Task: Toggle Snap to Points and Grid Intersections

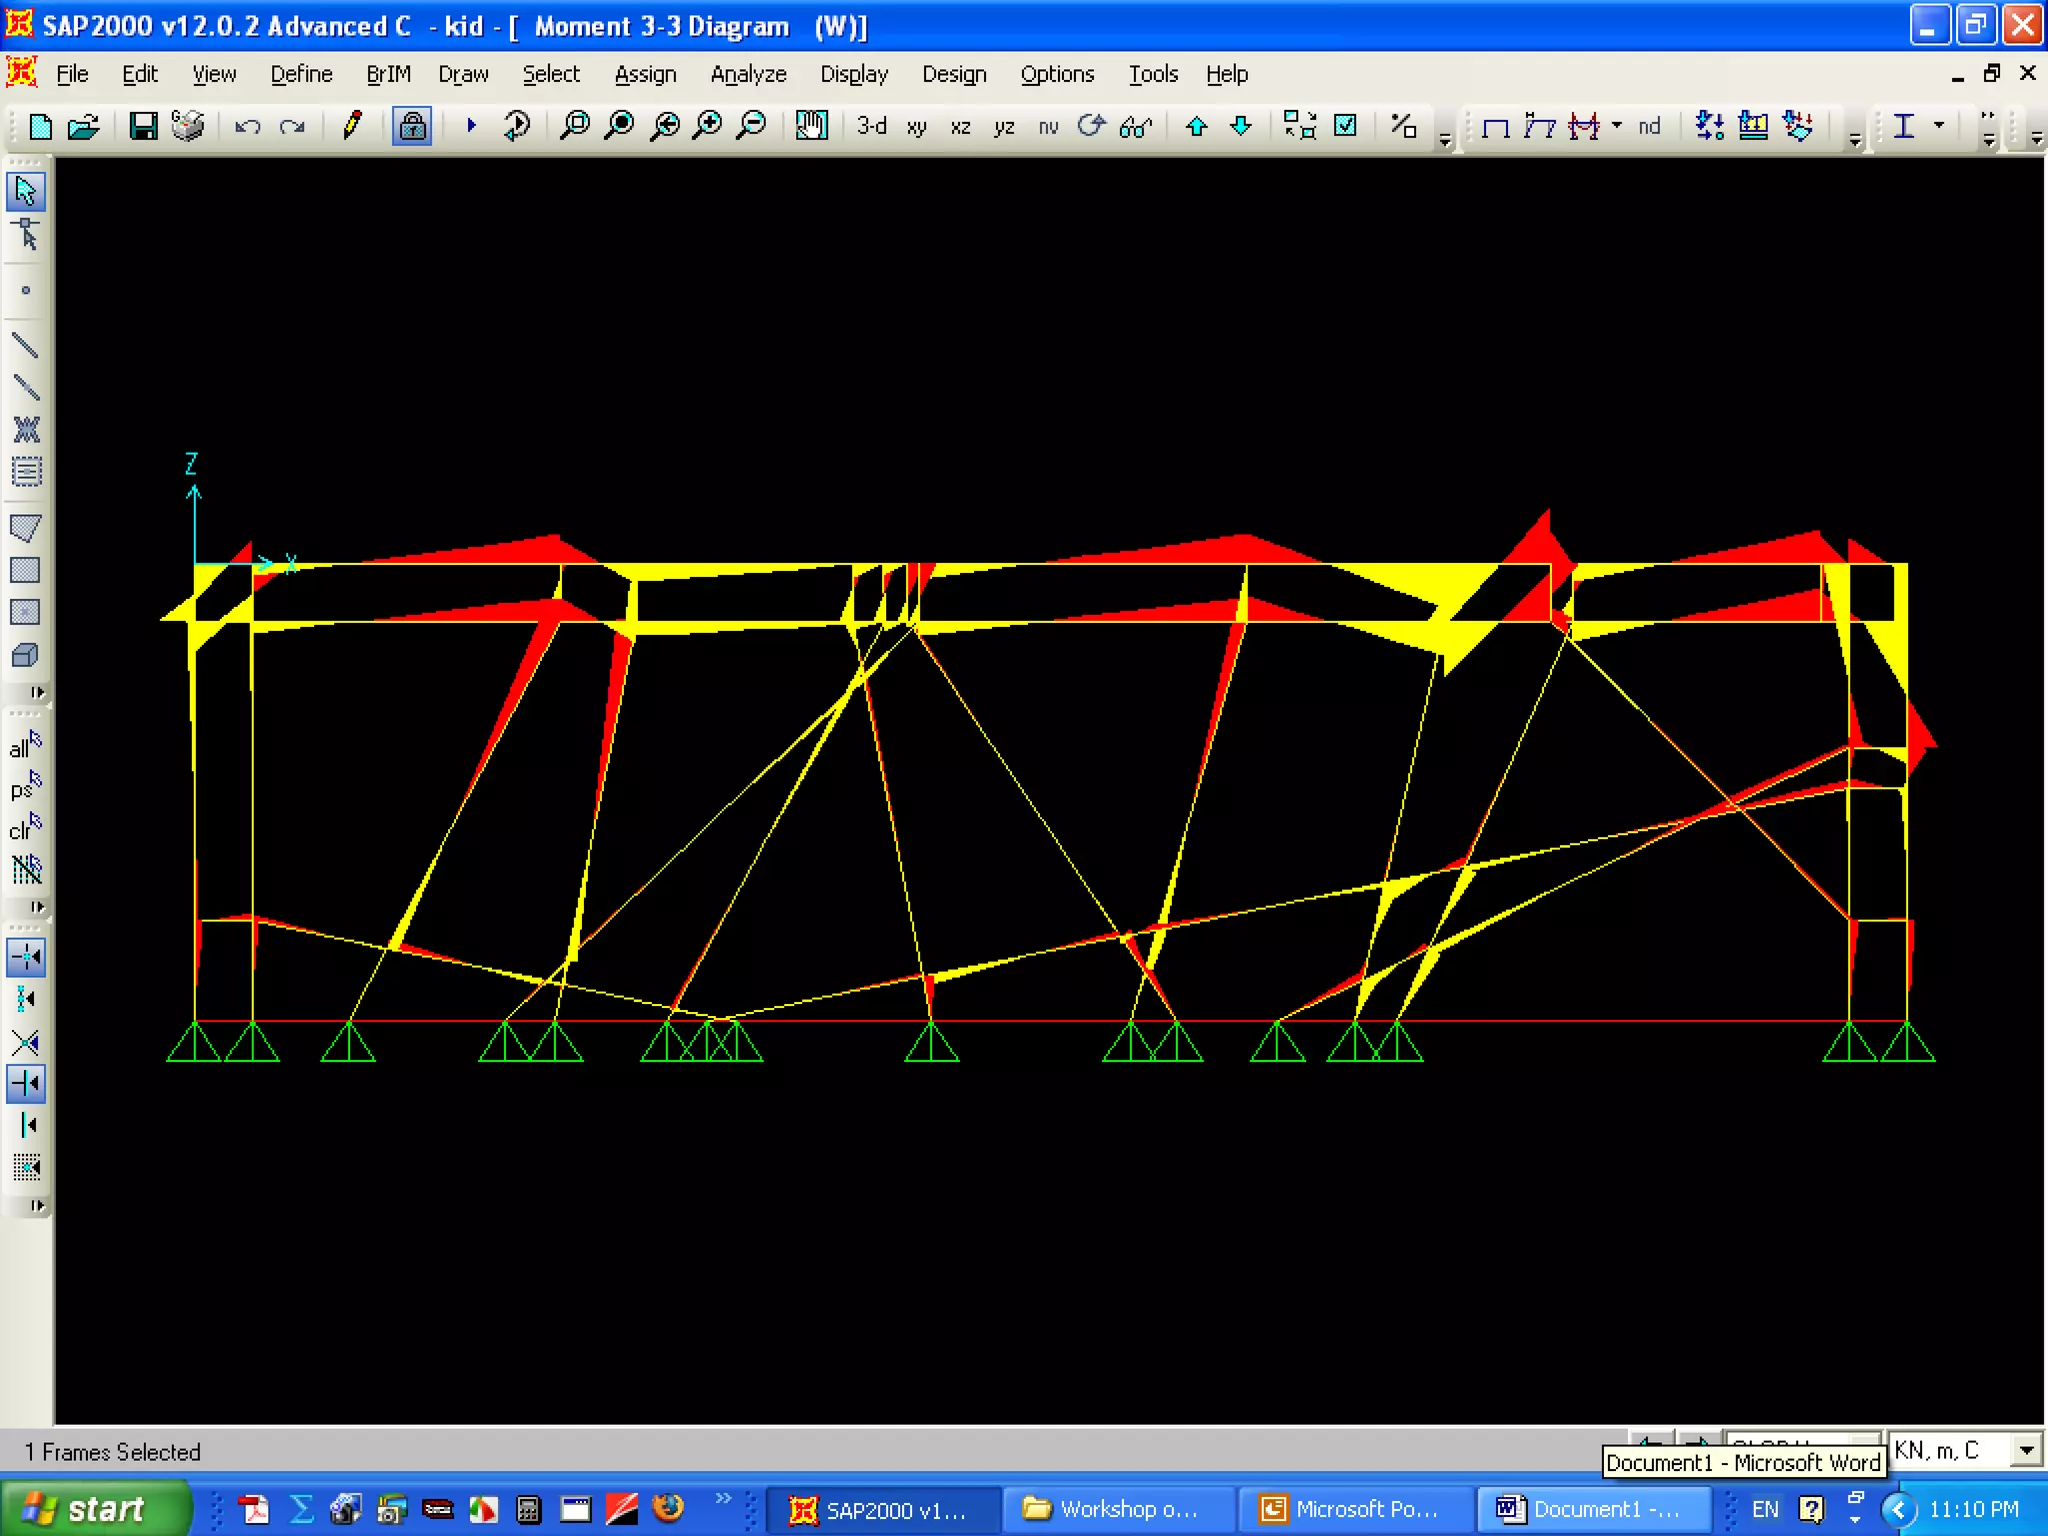Action: click(25, 958)
